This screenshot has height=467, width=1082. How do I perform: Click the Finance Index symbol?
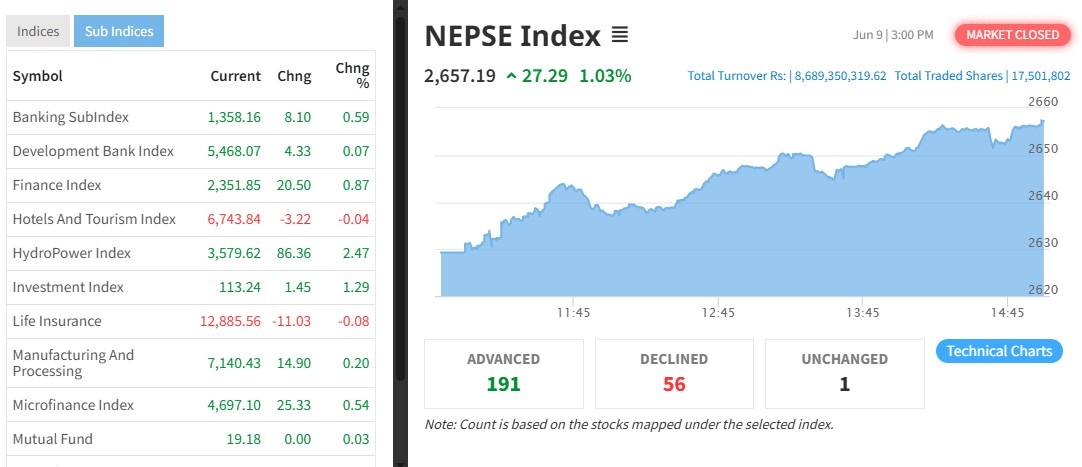[x=57, y=185]
